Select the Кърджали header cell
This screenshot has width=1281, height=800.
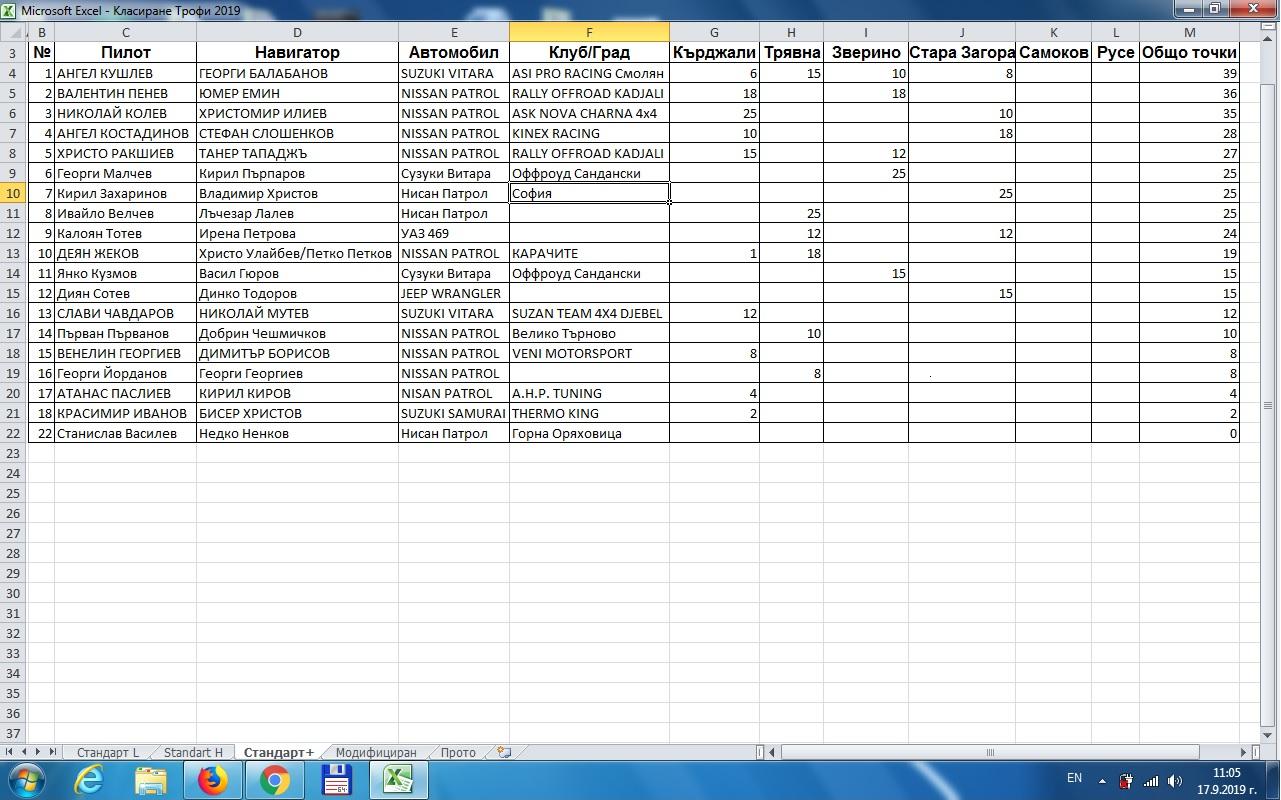tap(714, 52)
